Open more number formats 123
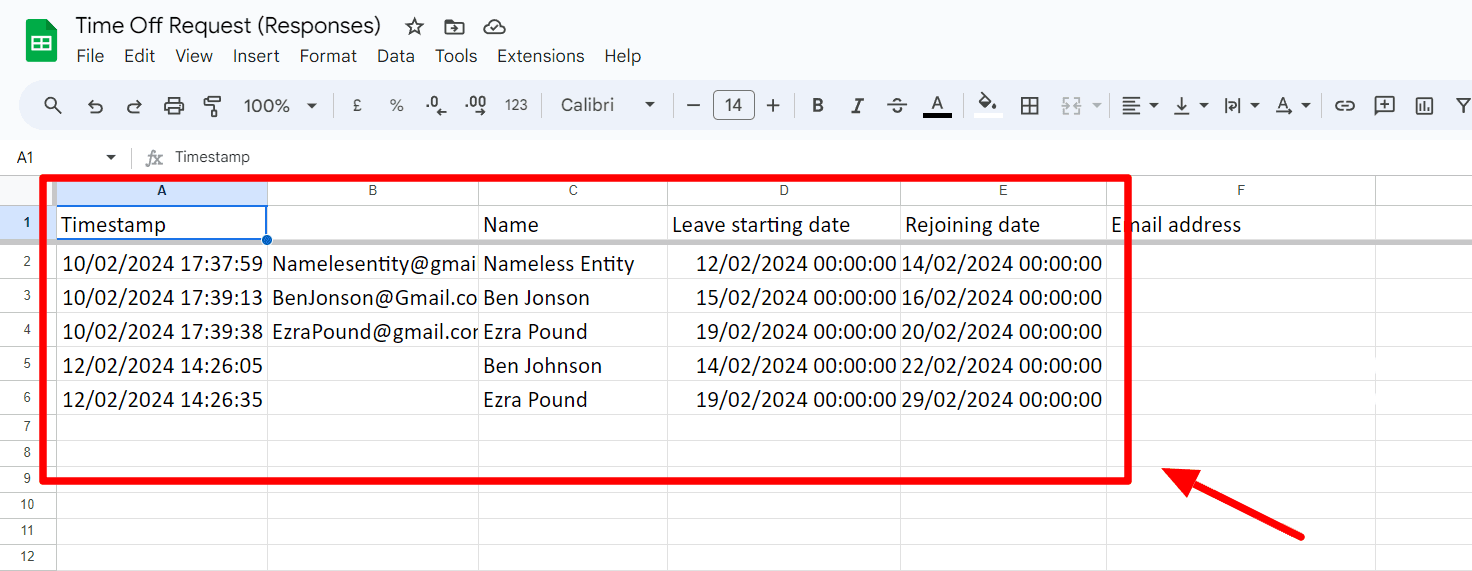 (516, 105)
